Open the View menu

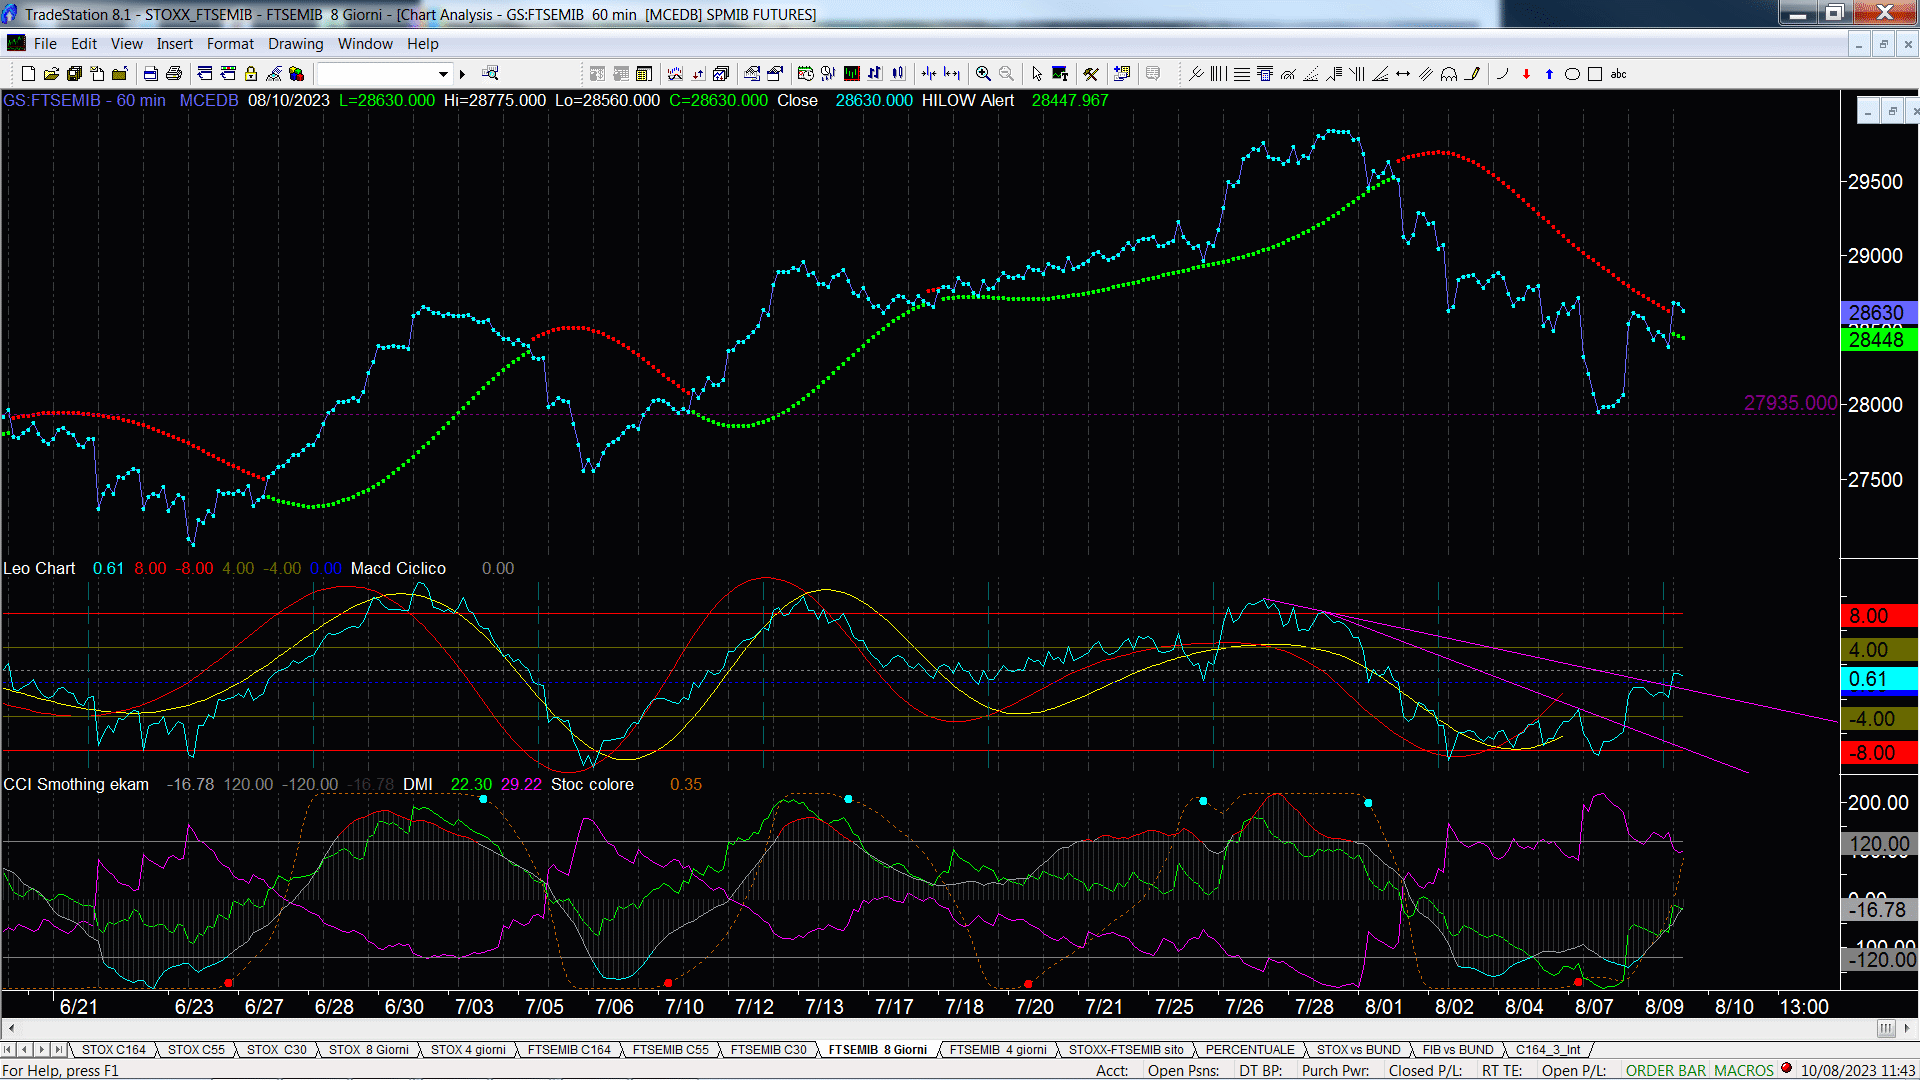(x=126, y=43)
